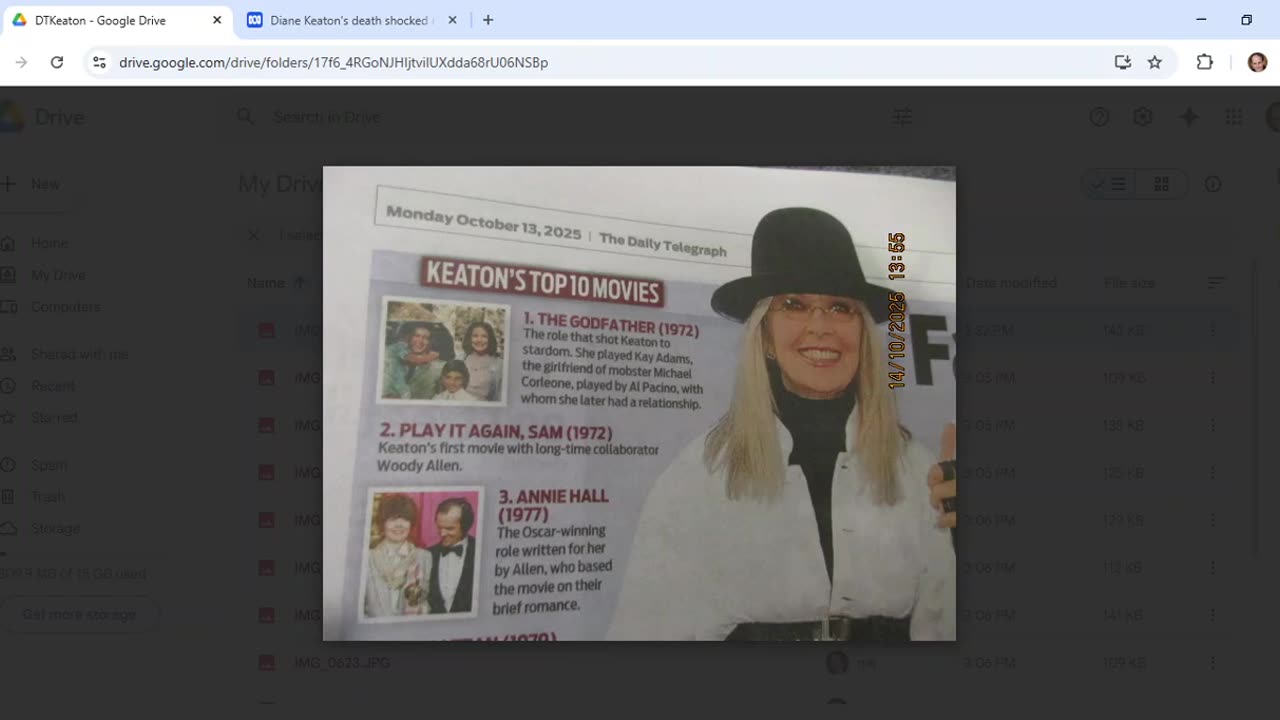Image resolution: width=1280 pixels, height=720 pixels.
Task: Show the view details info icon
Action: tap(1213, 184)
